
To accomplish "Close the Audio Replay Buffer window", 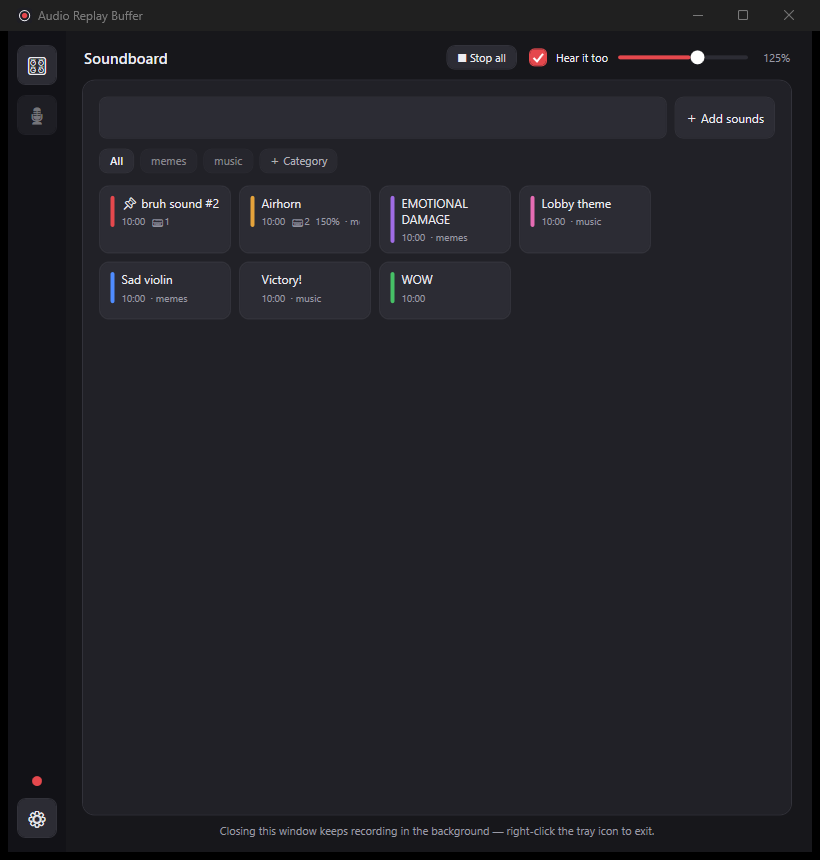I will coord(789,15).
